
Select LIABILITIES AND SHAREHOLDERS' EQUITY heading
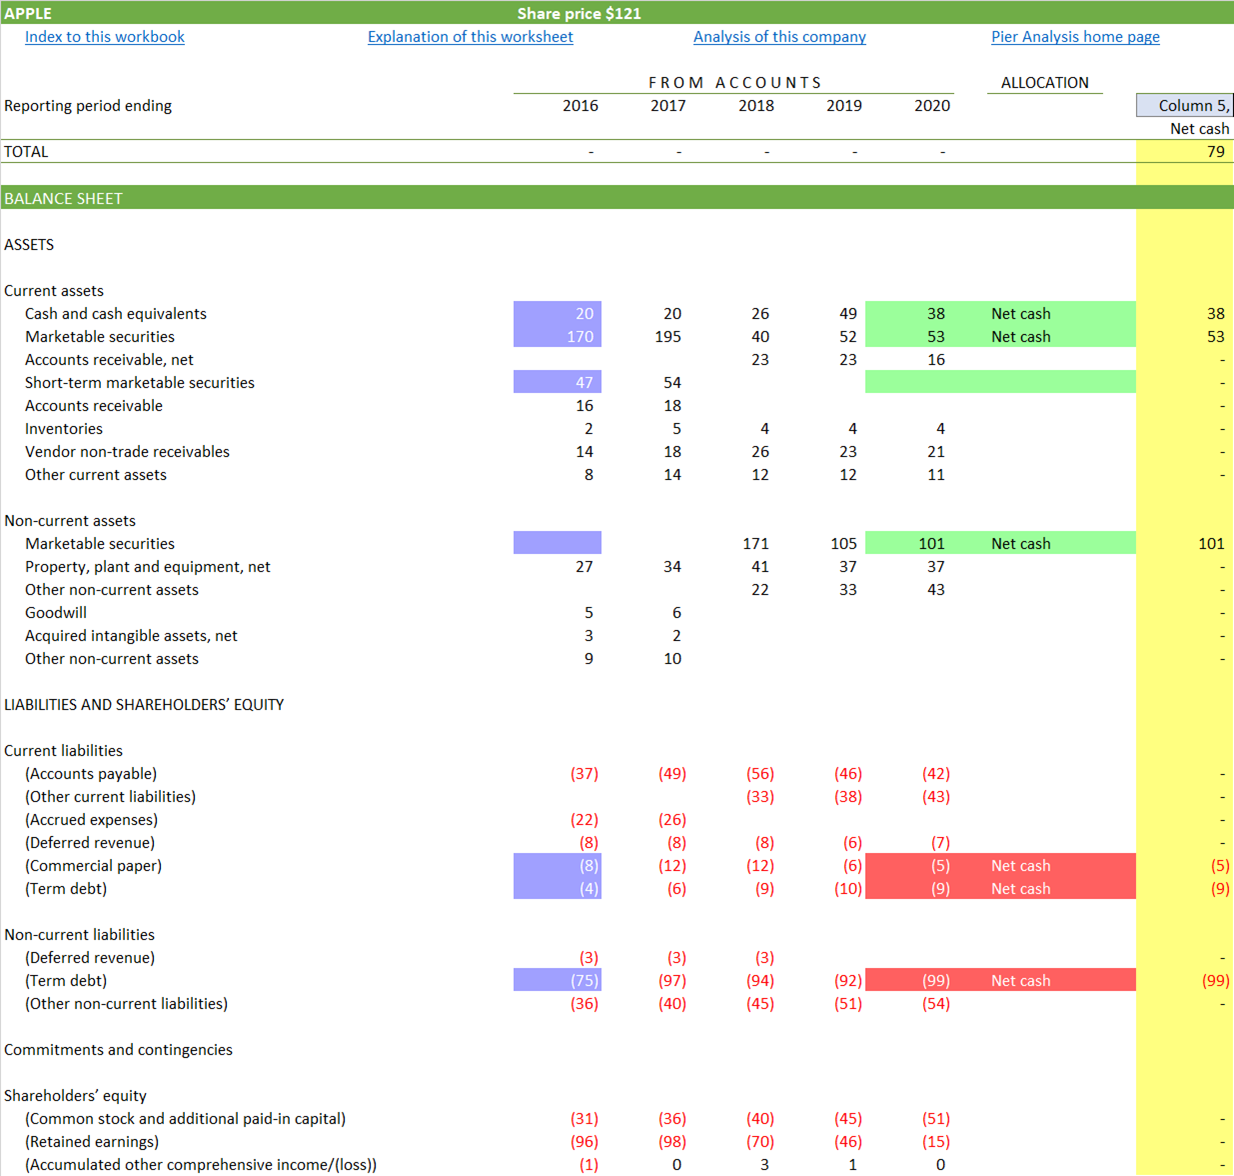pos(144,705)
